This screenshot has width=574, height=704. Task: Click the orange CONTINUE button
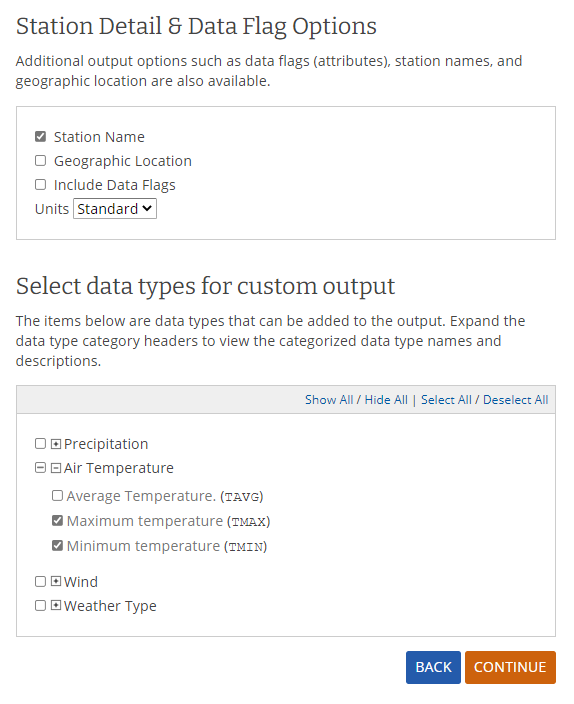pos(510,667)
